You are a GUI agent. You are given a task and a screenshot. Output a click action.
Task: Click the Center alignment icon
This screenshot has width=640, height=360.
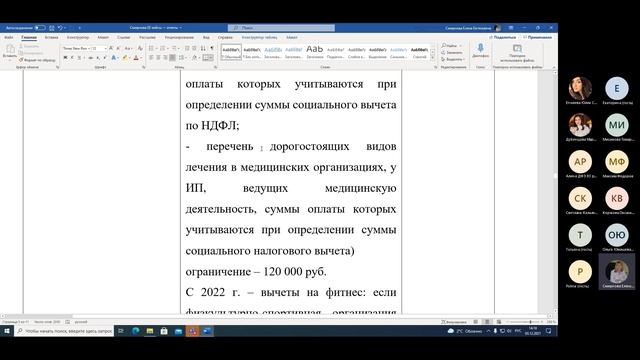click(158, 58)
